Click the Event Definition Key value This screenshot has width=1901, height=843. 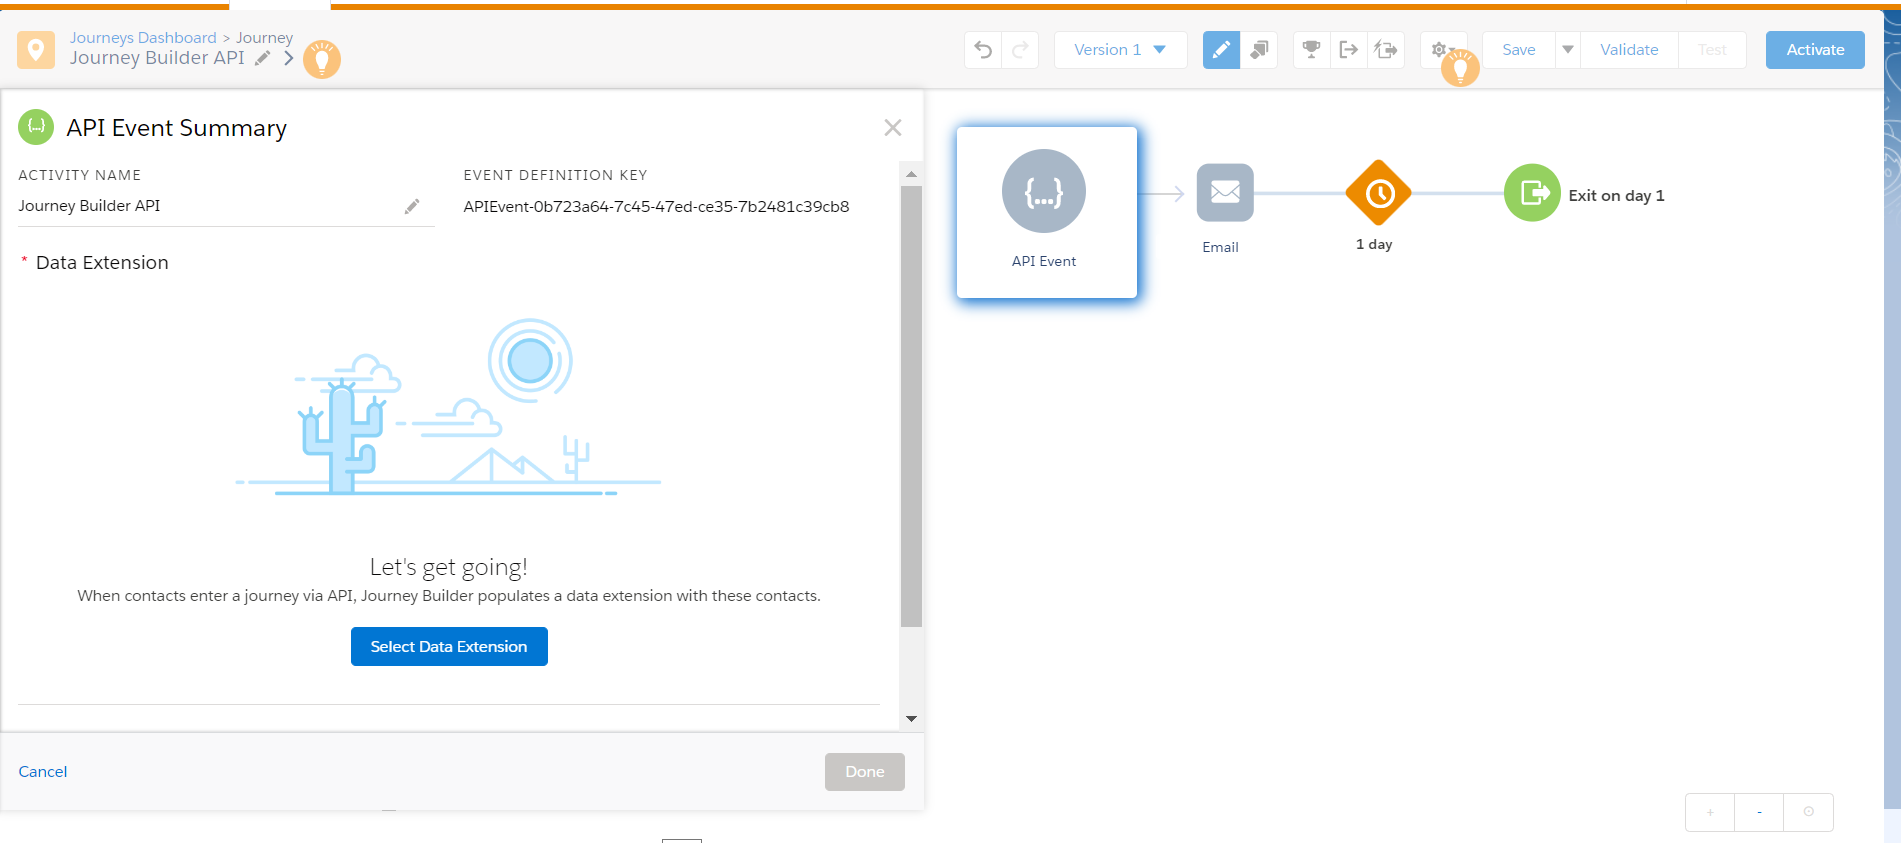tap(656, 207)
